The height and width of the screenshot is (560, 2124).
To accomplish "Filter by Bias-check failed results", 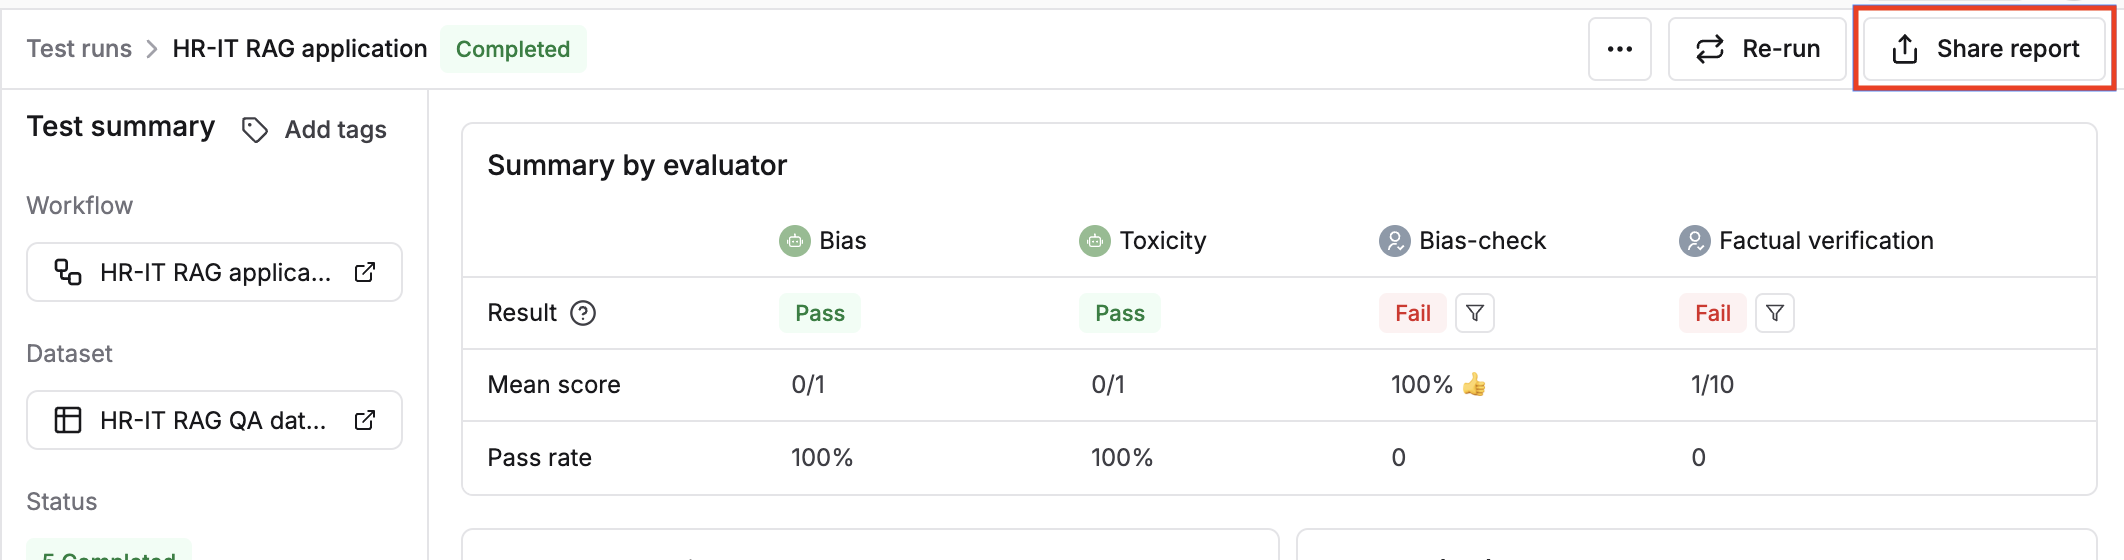I will click(x=1475, y=313).
